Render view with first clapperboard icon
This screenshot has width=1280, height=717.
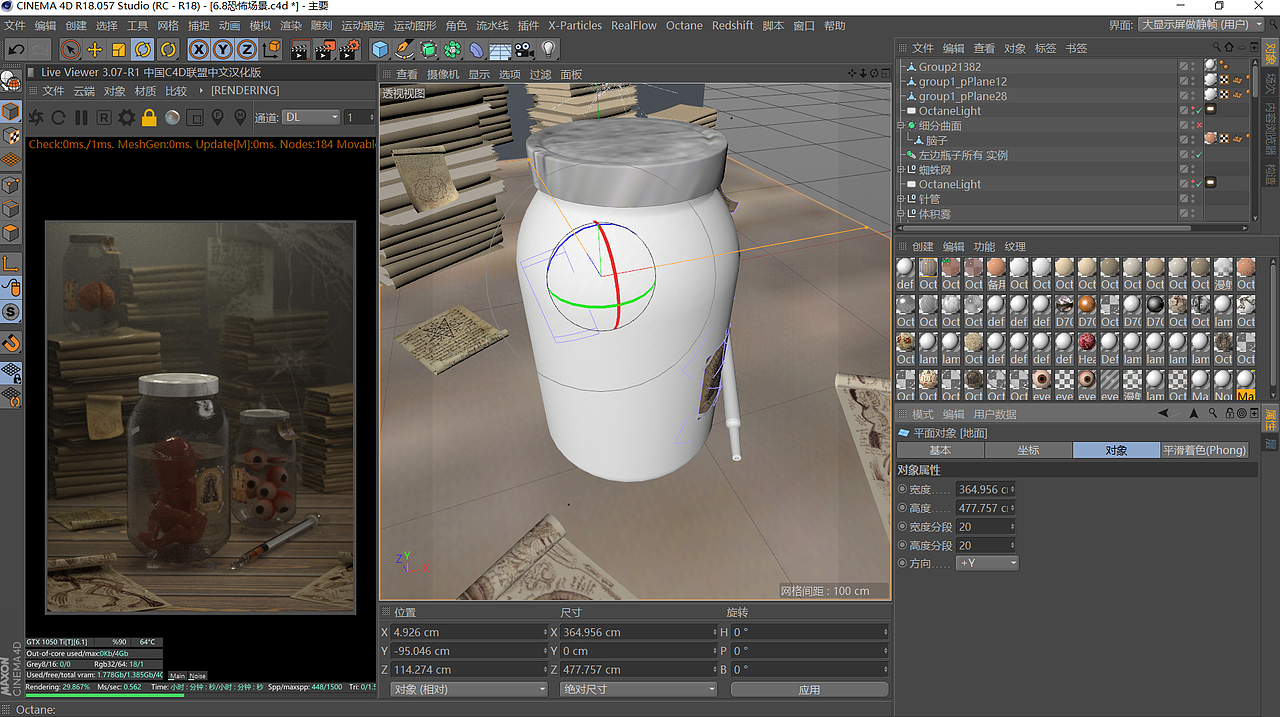pyautogui.click(x=299, y=49)
